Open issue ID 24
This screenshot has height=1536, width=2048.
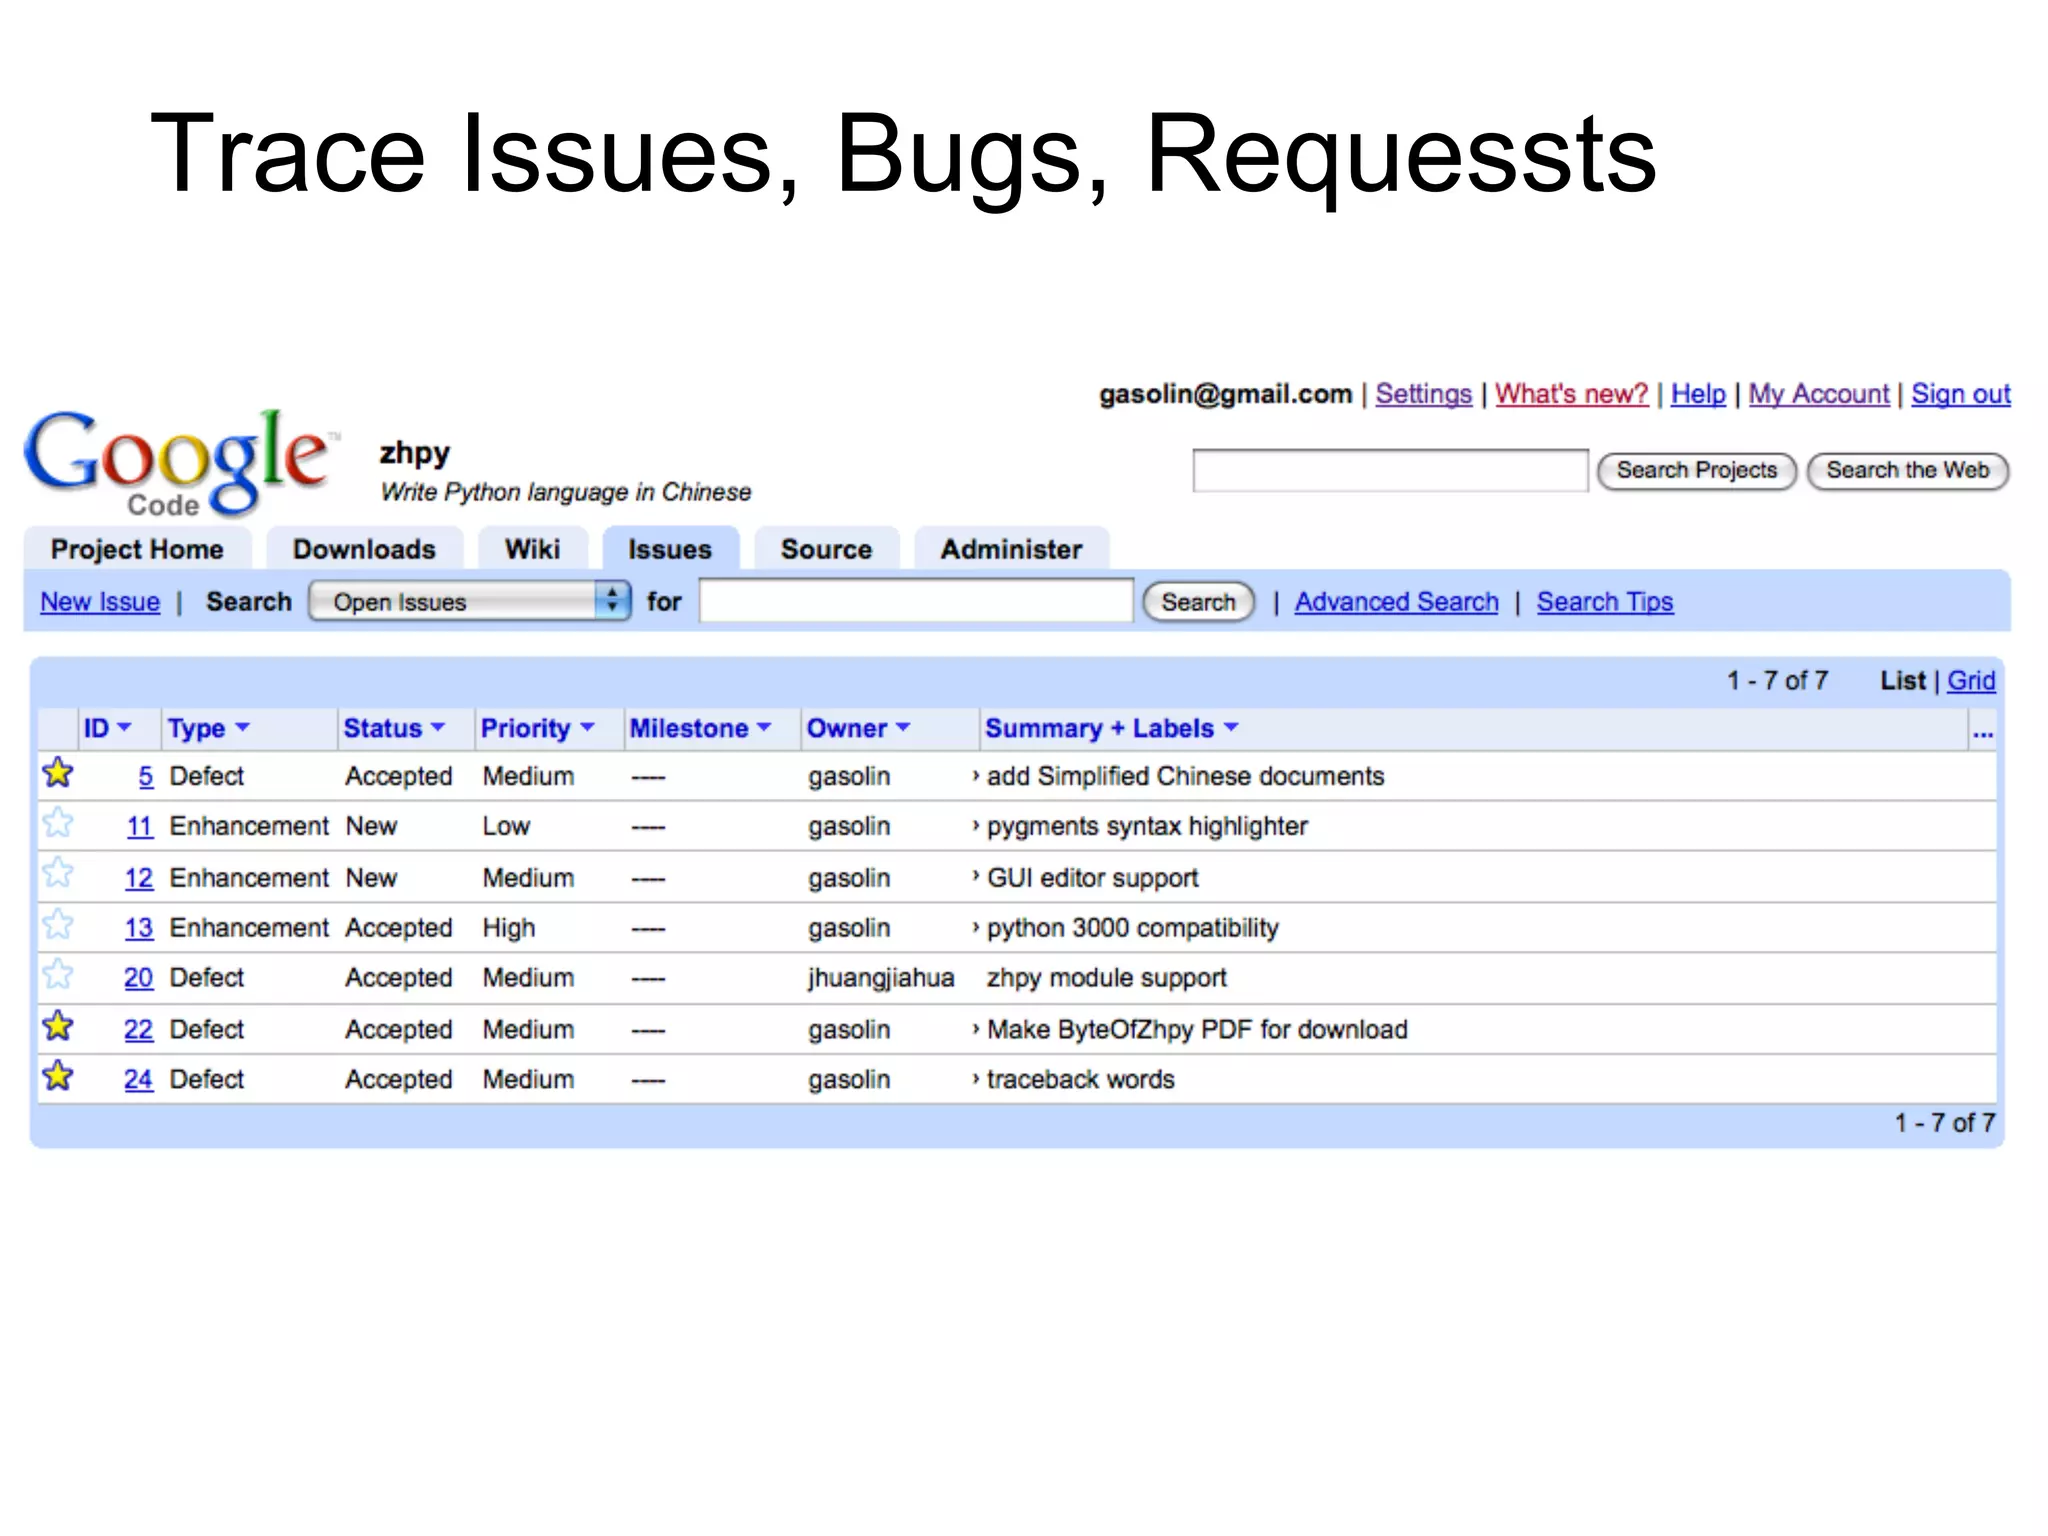[x=139, y=1080]
